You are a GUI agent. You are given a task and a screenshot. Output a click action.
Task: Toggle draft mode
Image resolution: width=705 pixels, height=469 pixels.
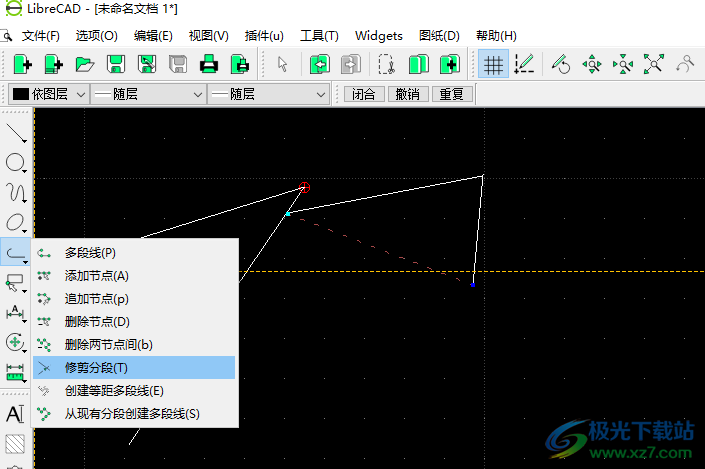click(524, 64)
